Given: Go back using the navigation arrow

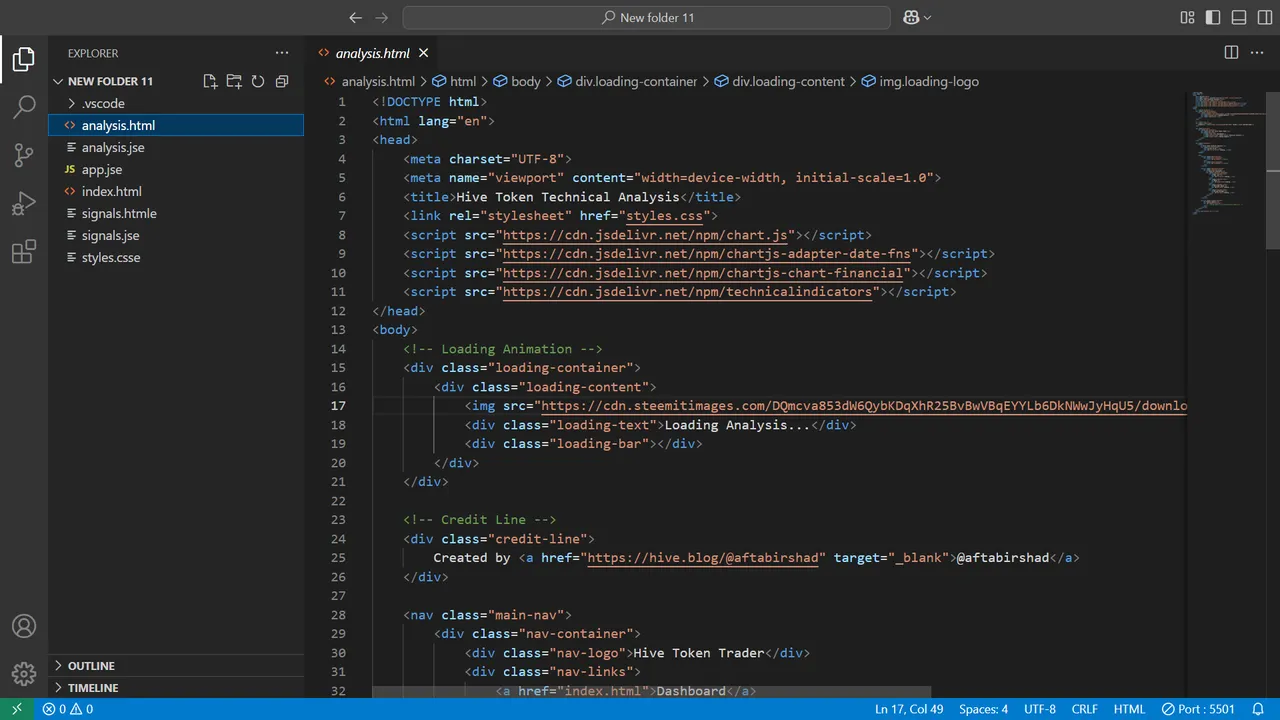Looking at the screenshot, I should (355, 17).
